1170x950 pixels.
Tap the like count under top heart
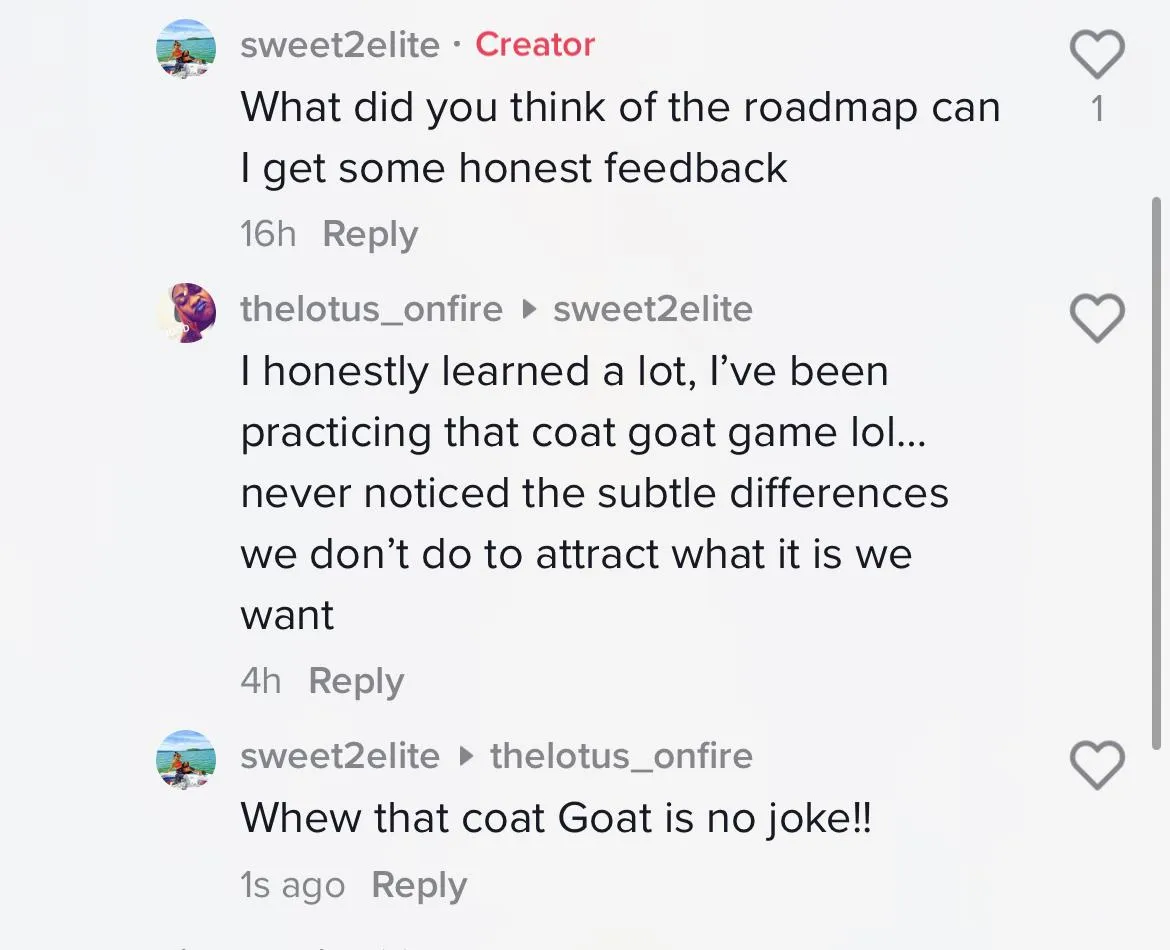(x=1097, y=109)
